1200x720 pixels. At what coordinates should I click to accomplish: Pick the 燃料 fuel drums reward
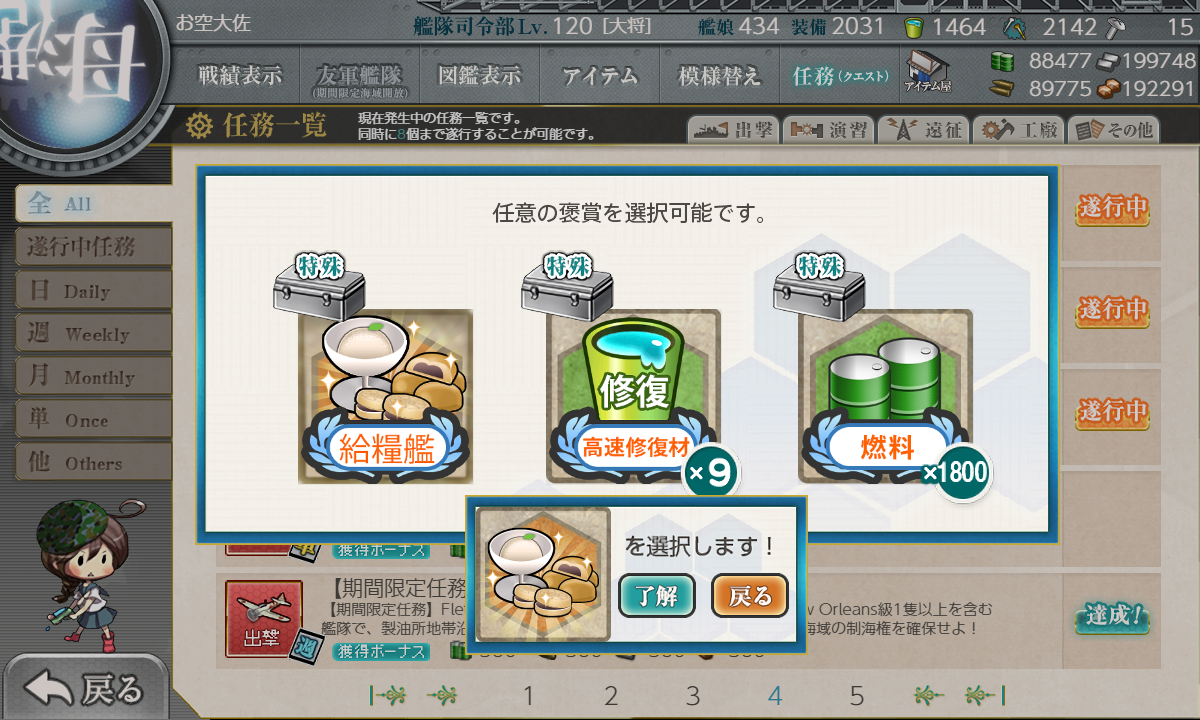click(886, 396)
